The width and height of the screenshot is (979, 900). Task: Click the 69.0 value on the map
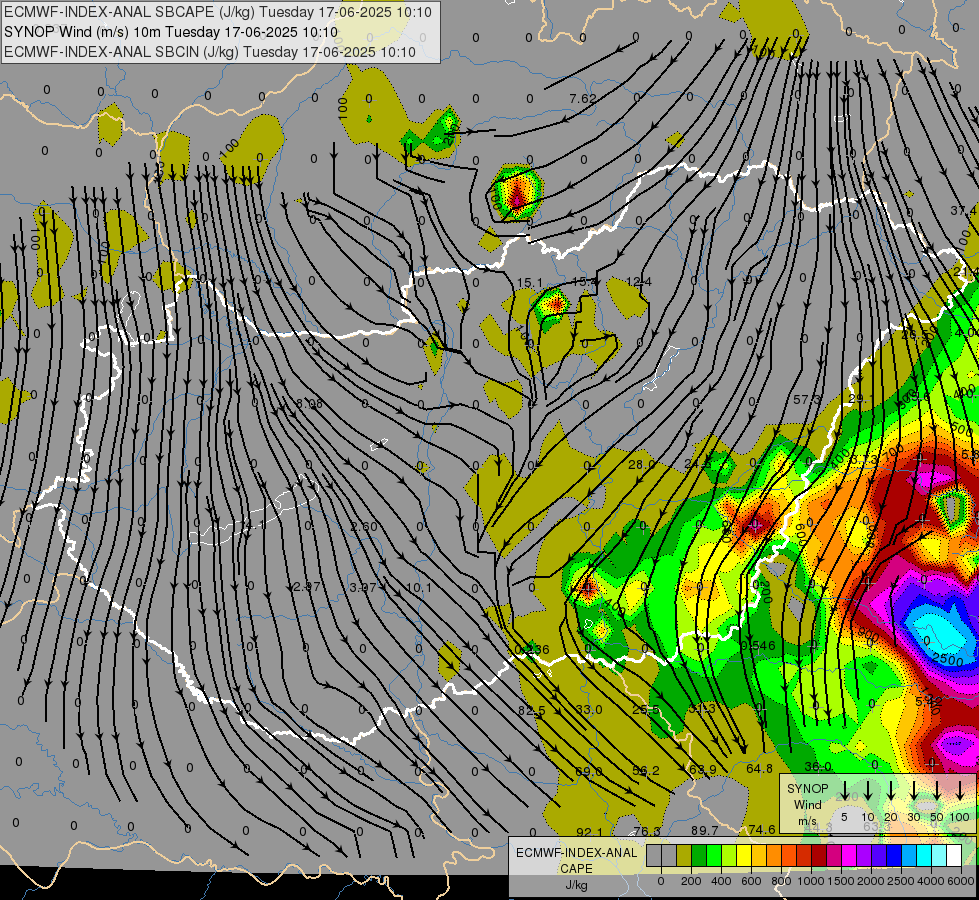tap(588, 772)
